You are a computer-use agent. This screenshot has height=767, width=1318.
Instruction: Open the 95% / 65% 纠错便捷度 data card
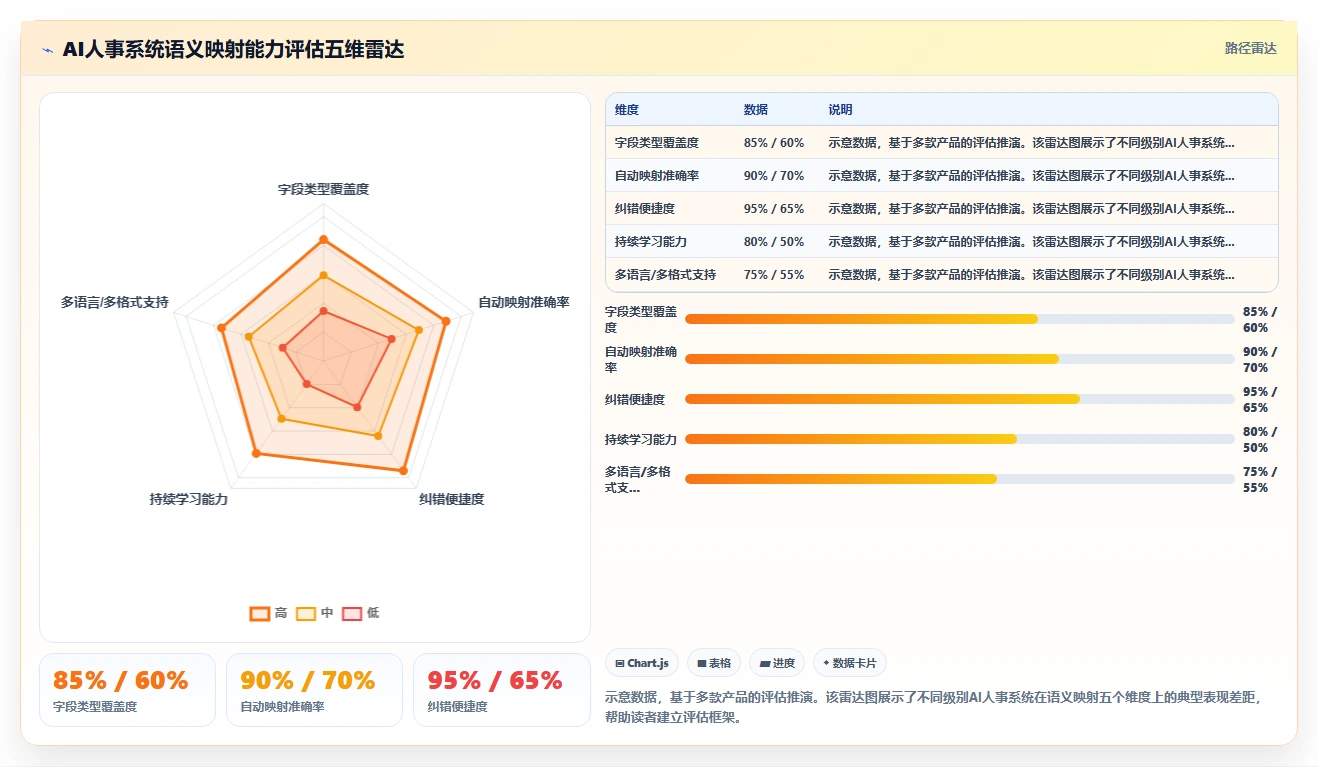coord(502,690)
